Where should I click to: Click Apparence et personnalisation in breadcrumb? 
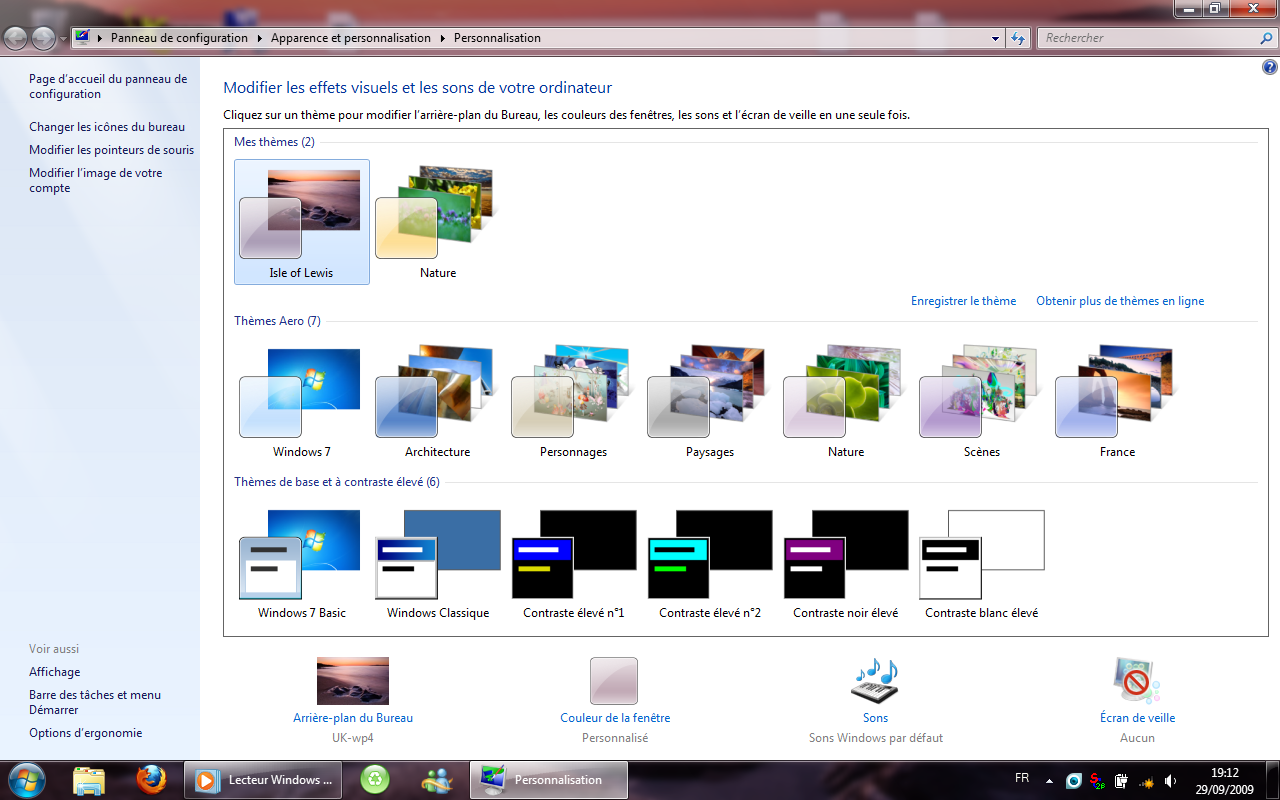351,38
